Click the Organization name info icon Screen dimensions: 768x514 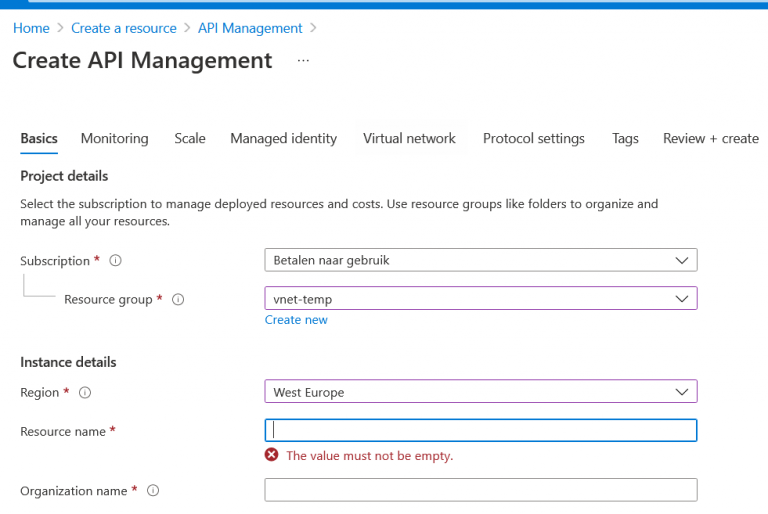coord(153,491)
